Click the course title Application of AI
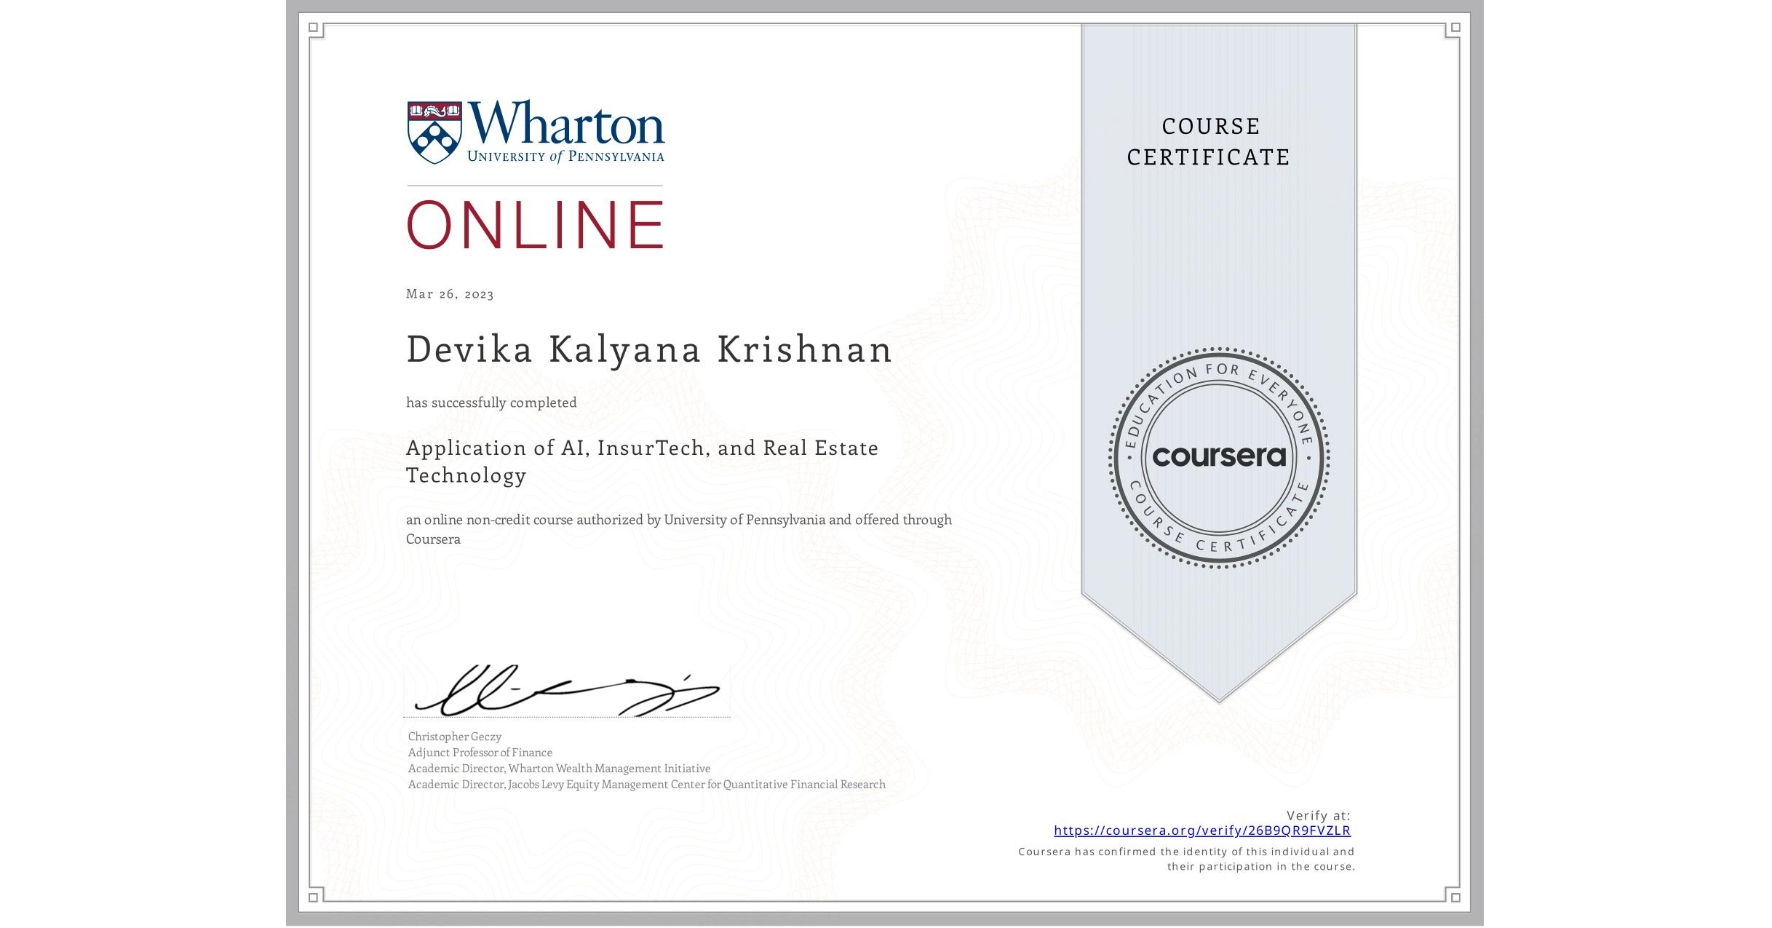 (x=641, y=448)
